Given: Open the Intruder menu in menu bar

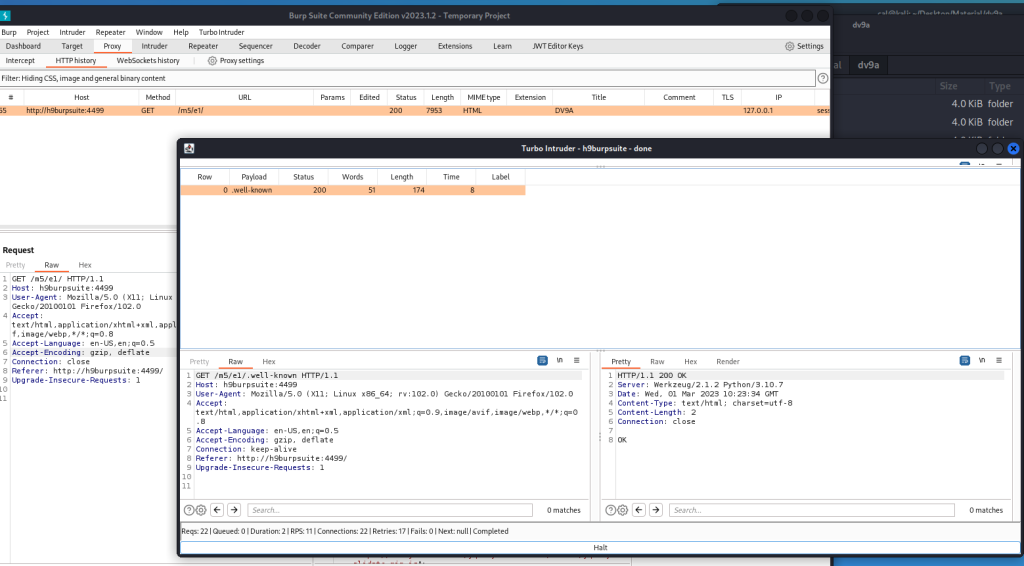Looking at the screenshot, I should pos(72,32).
